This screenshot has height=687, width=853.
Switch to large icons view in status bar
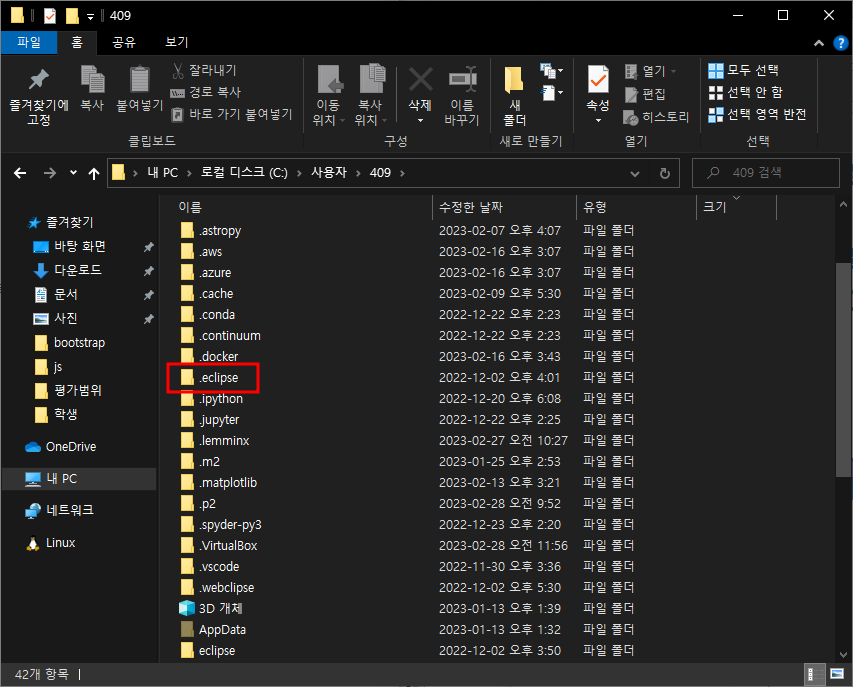coord(837,674)
